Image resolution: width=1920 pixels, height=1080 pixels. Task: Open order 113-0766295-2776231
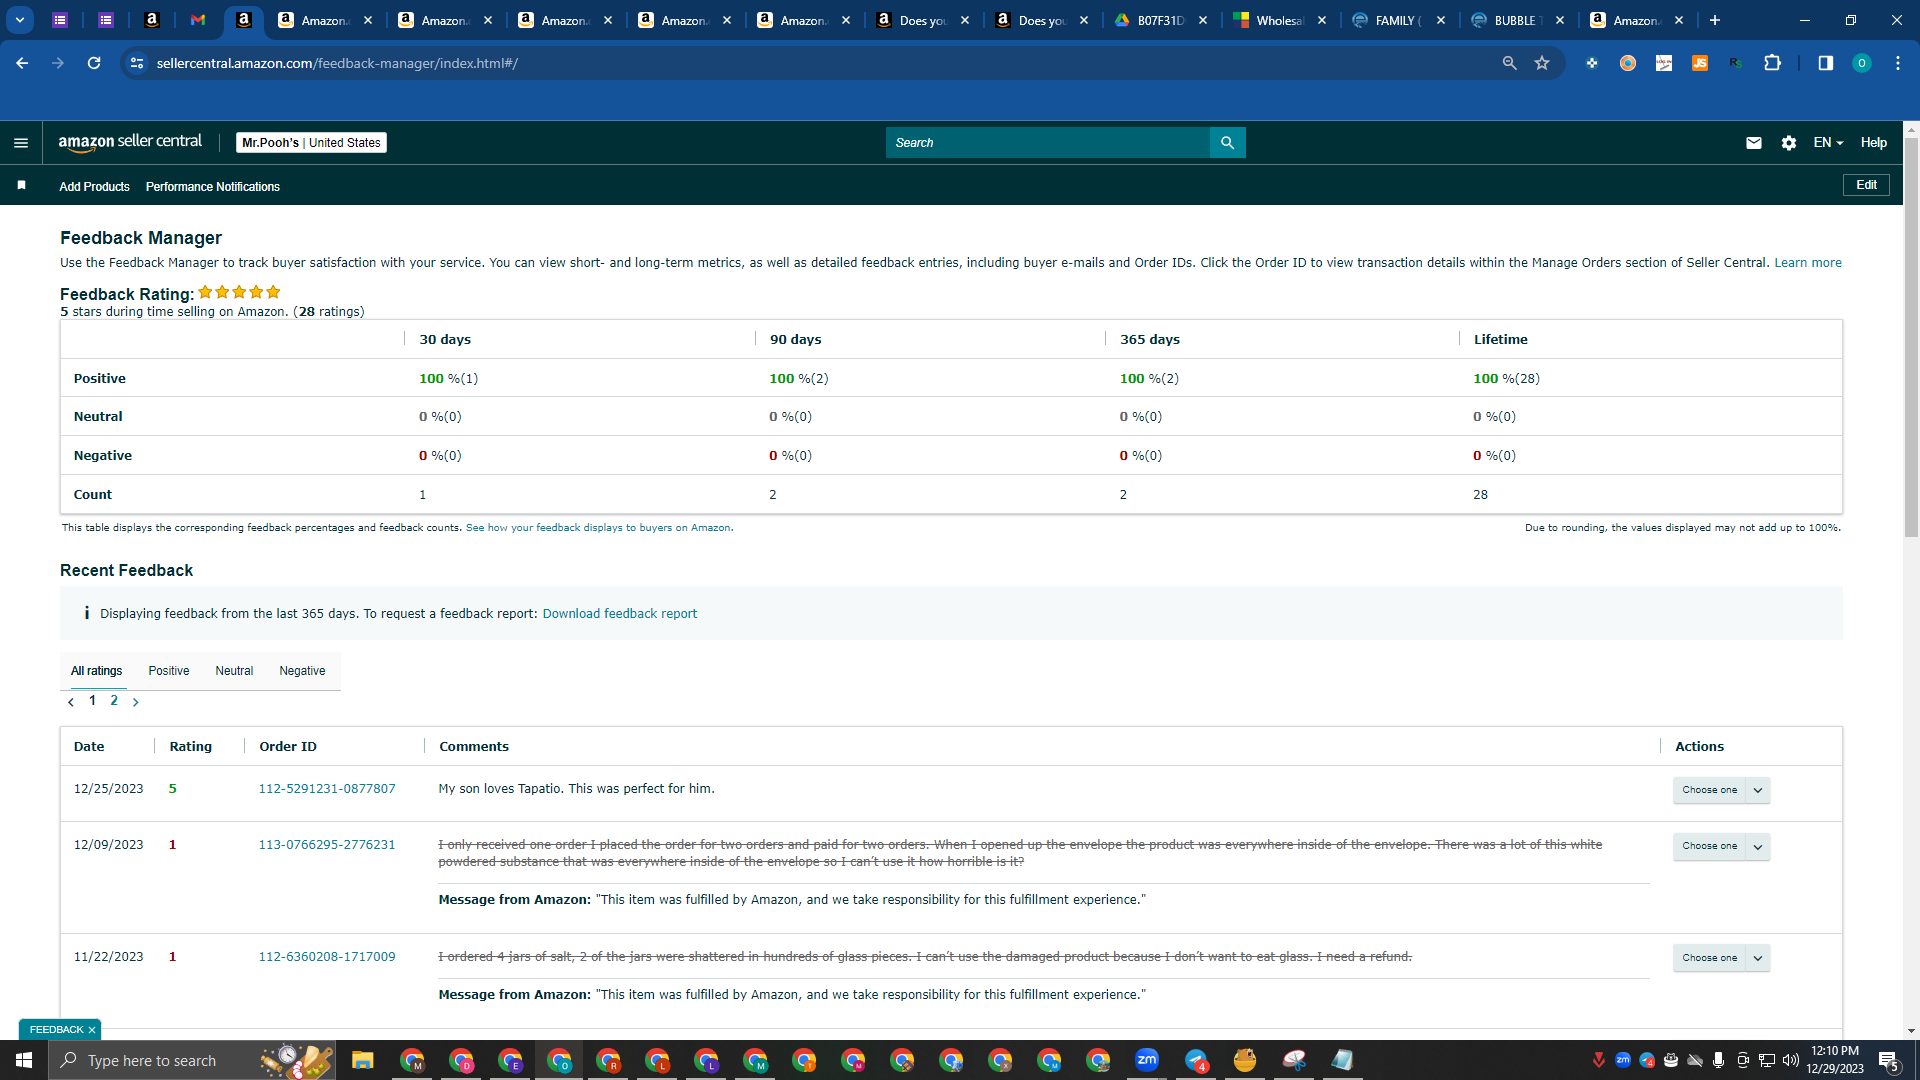click(327, 845)
